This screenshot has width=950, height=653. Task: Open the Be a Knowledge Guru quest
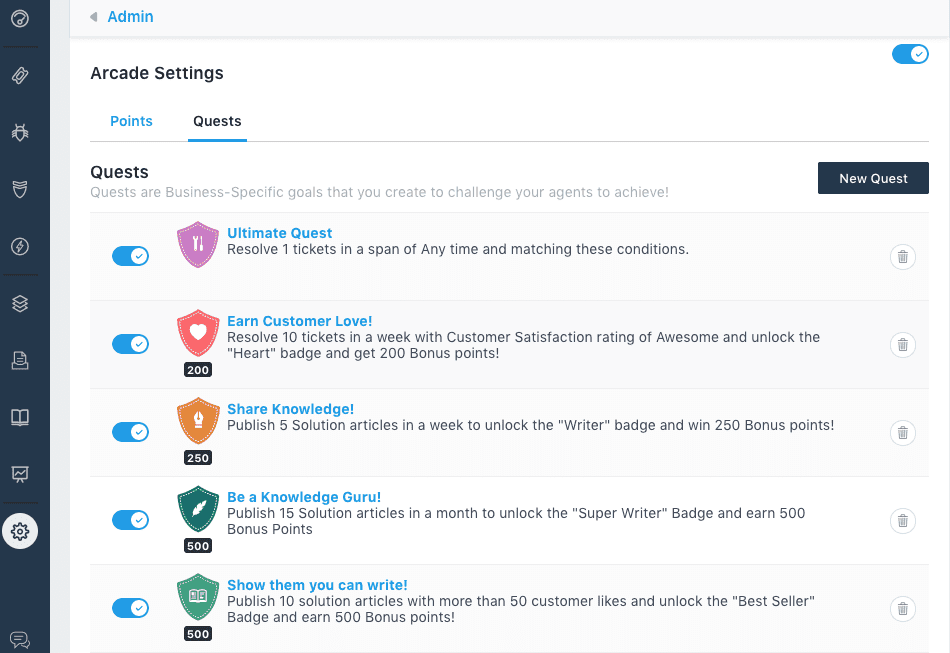coord(303,496)
